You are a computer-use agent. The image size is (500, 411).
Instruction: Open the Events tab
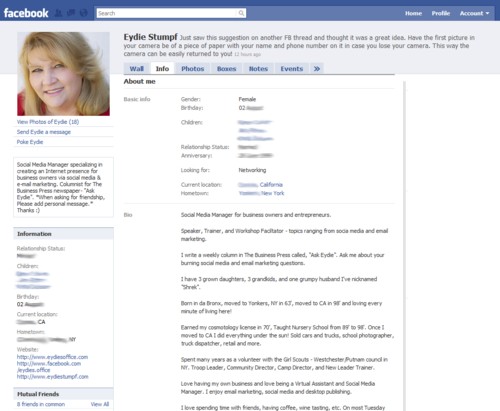pos(292,69)
